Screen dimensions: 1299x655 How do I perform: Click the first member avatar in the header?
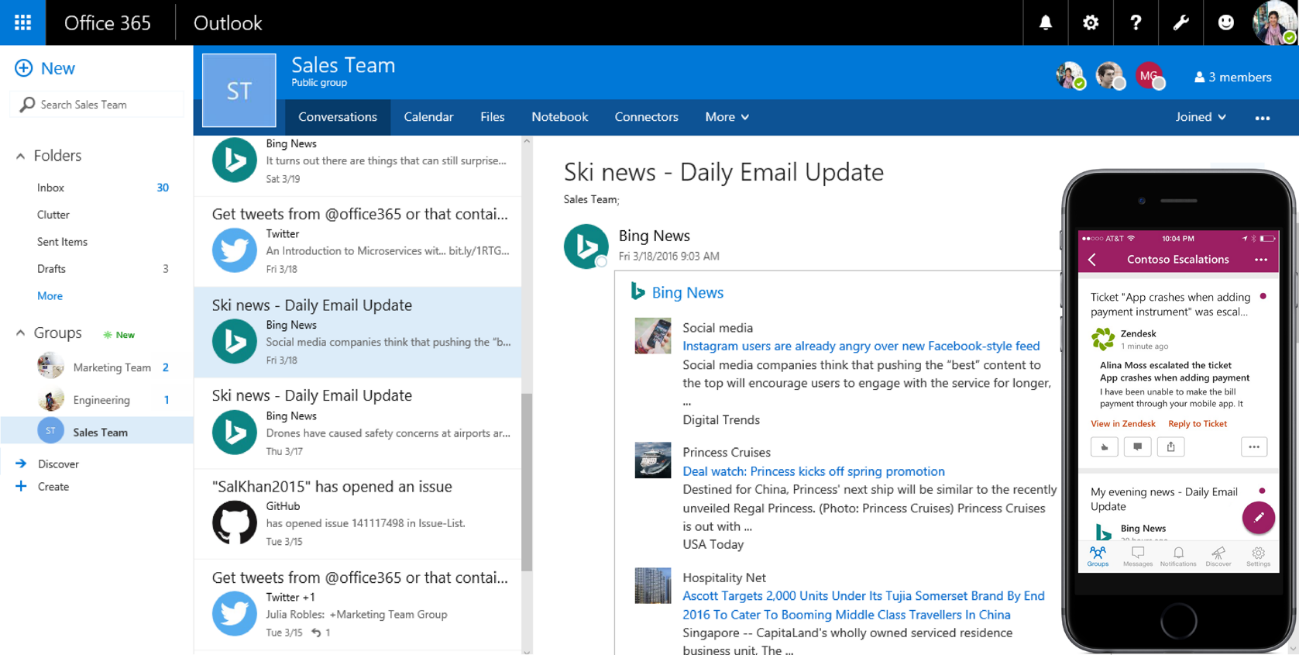(x=1069, y=75)
